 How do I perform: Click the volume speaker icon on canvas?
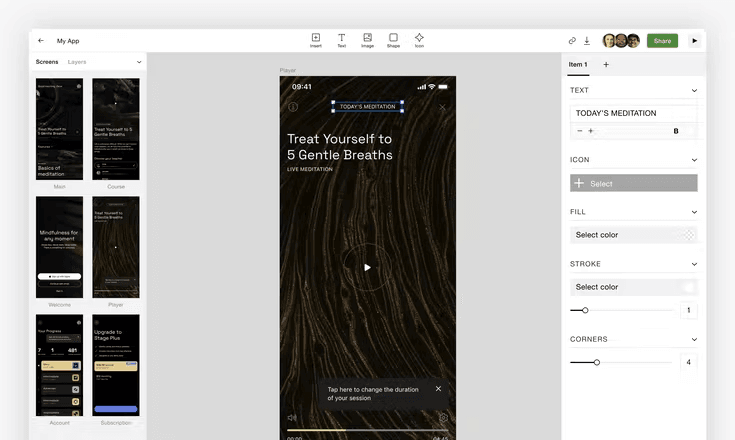[x=292, y=417]
